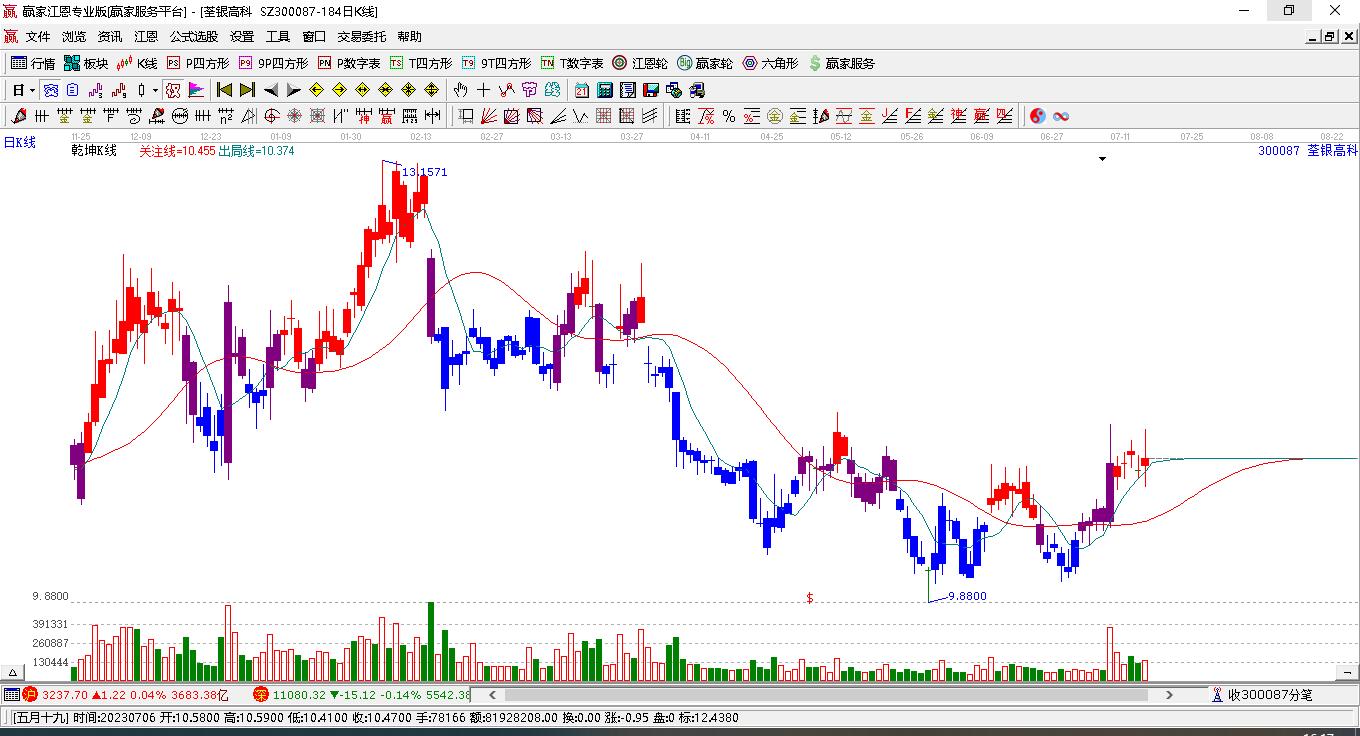Step forward with the black right triangle
Viewport: 1360px width, 736px height.
coord(293,90)
